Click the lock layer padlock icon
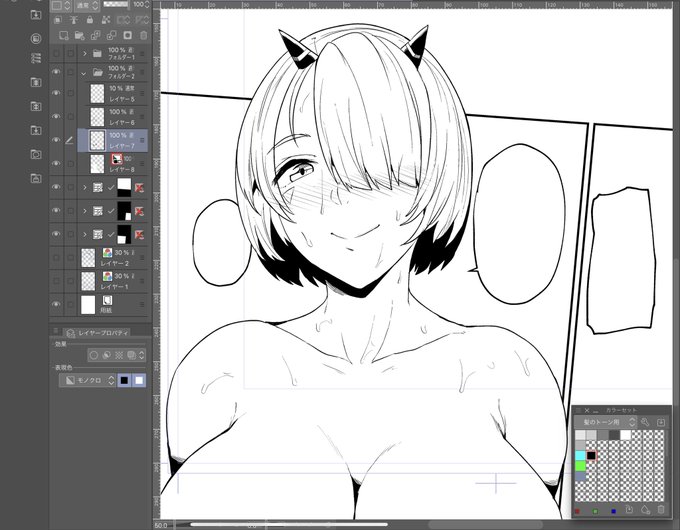The width and height of the screenshot is (680, 530). pos(90,20)
